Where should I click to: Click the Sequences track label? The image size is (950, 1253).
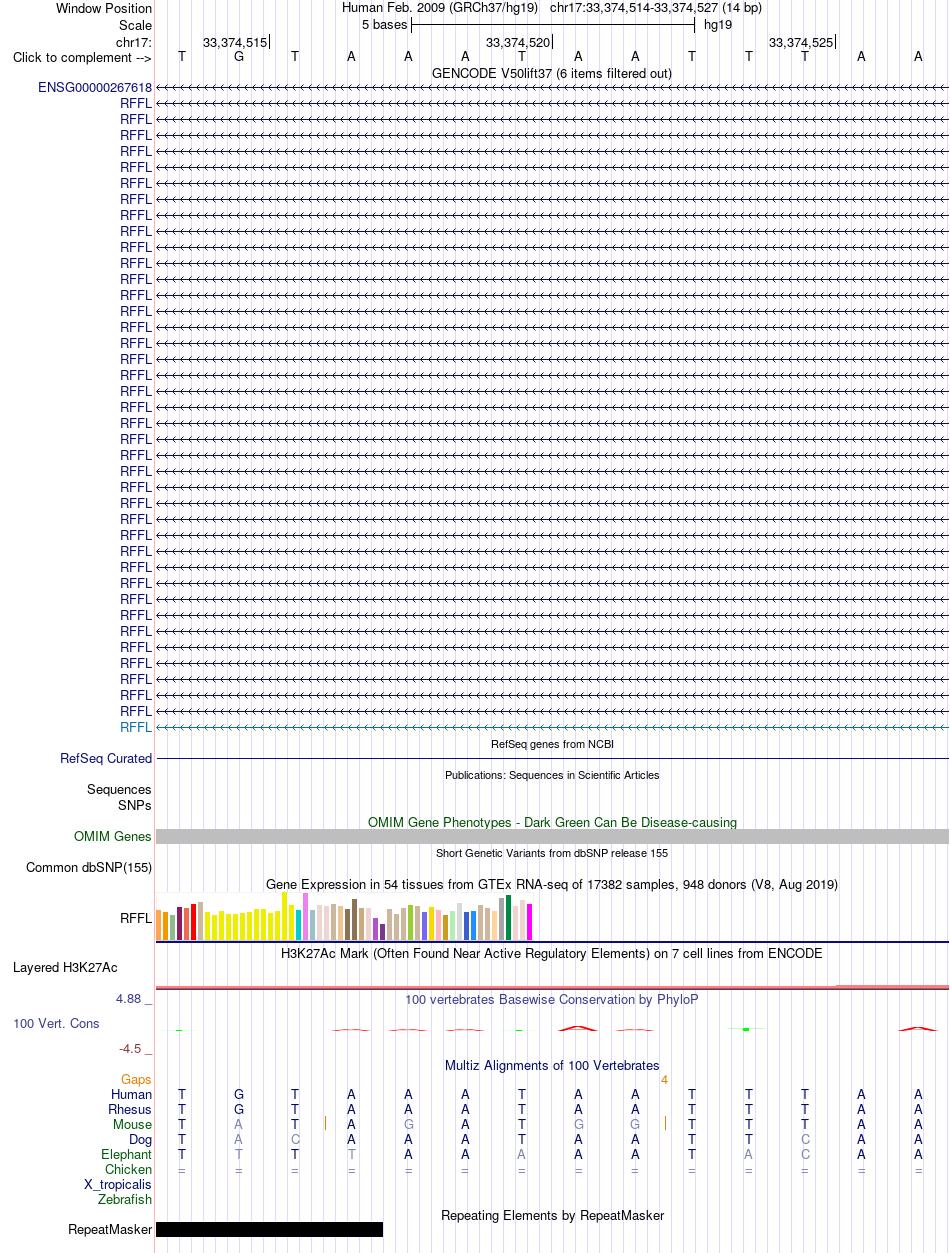pos(119,790)
